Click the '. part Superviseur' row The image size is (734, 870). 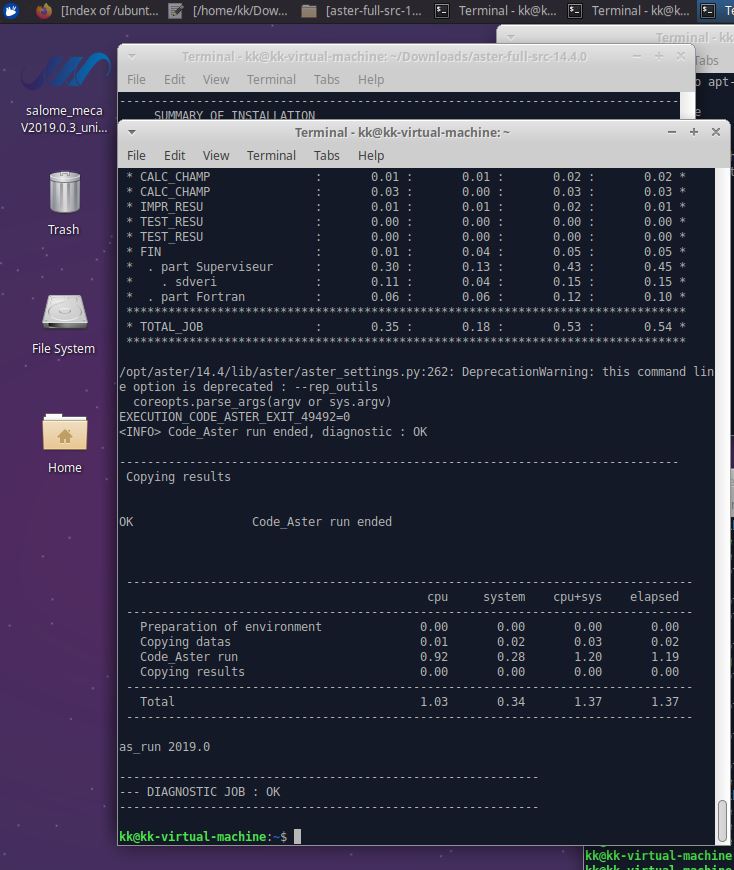pyautogui.click(x=406, y=267)
